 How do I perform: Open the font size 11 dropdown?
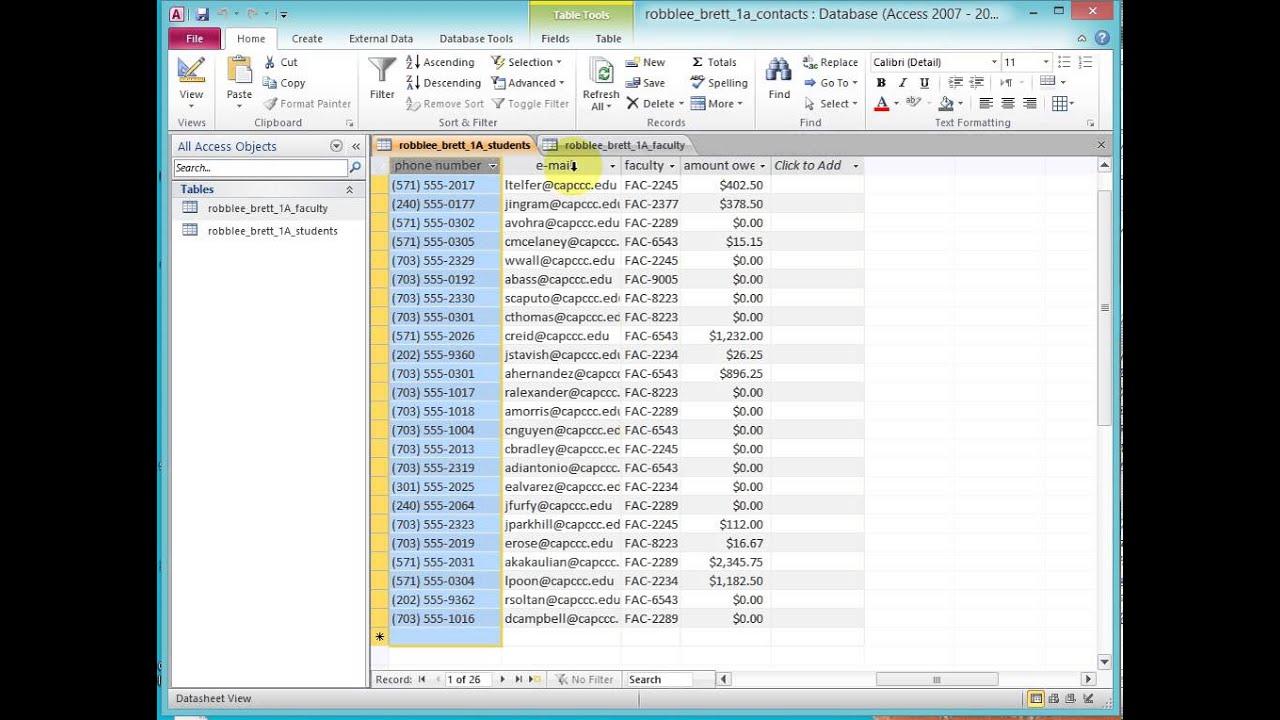point(1046,62)
